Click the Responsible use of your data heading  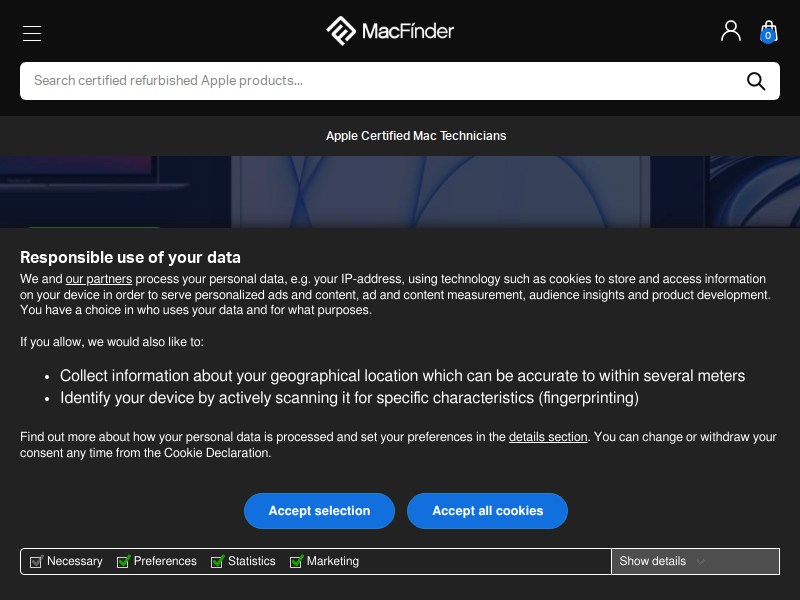coord(130,258)
